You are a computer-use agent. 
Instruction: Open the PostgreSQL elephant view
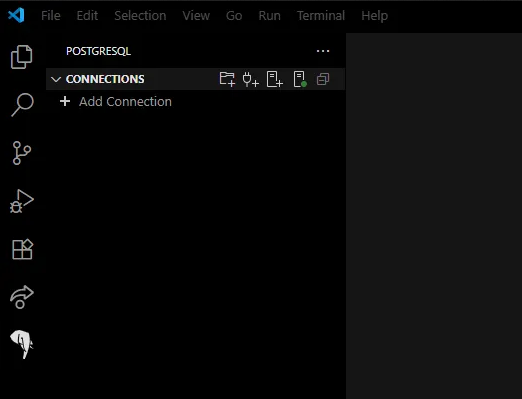(x=22, y=344)
